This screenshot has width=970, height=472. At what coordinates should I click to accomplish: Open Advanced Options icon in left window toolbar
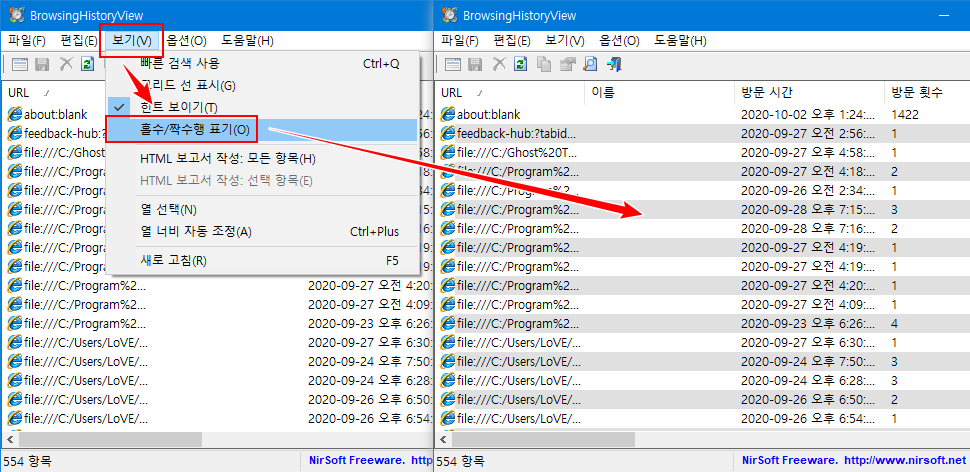pyautogui.click(x=20, y=64)
